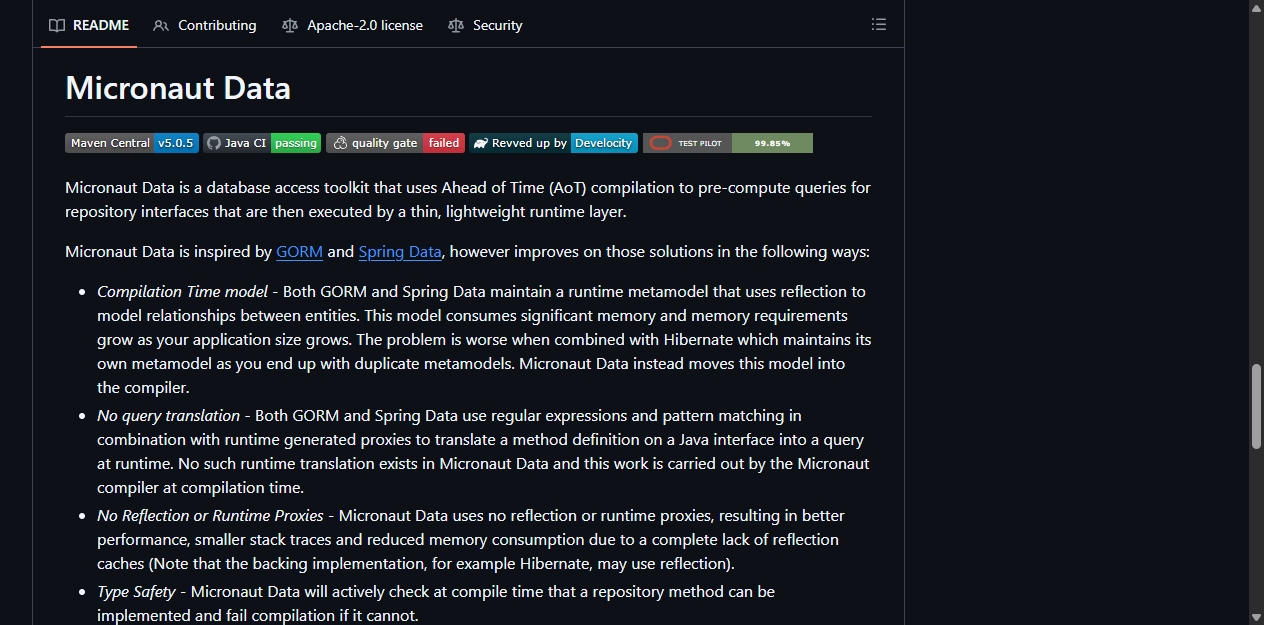The height and width of the screenshot is (625, 1264).
Task: Switch to the Contributing tab
Action: pos(205,25)
